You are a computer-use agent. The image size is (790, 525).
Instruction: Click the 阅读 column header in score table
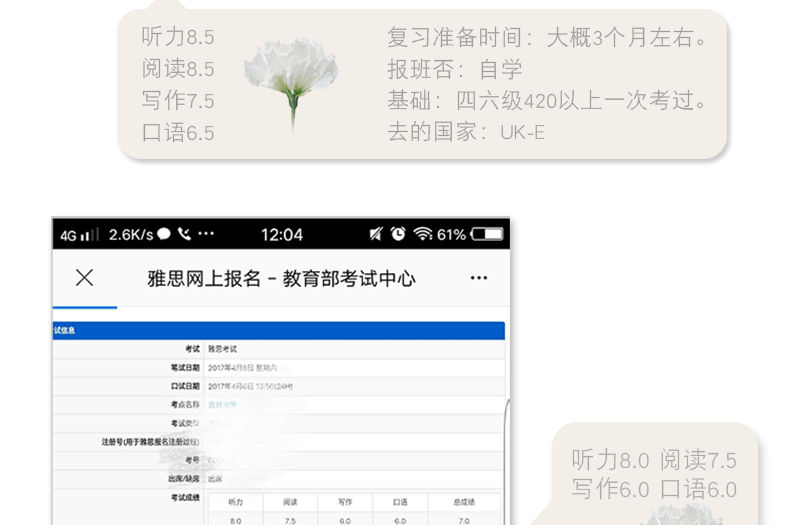tap(290, 502)
